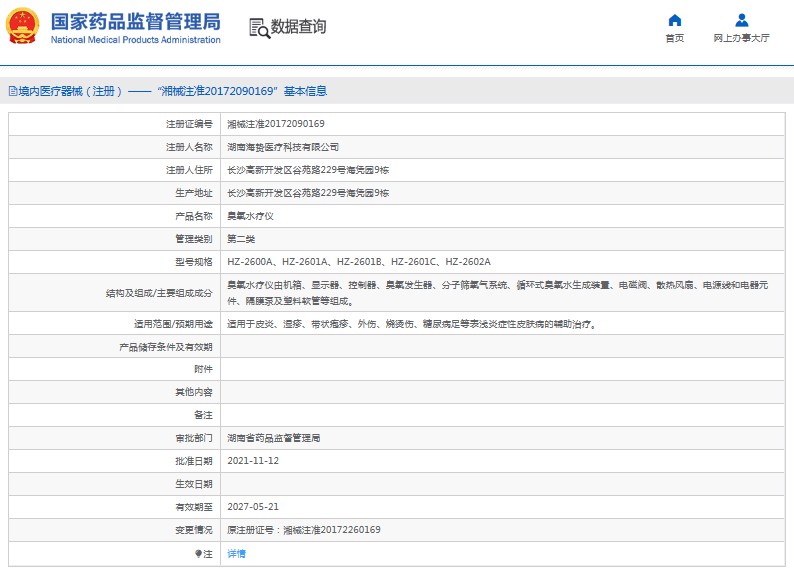Screen dimensions: 794x574
Task: Click the 批准日期 row label
Action: pos(194,461)
